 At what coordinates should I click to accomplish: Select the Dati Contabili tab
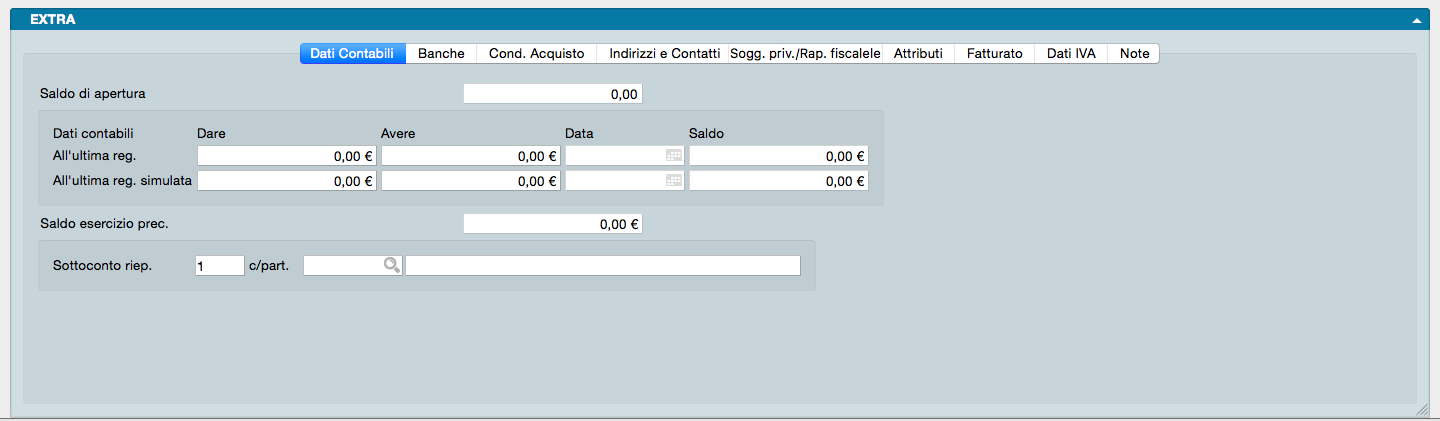click(352, 54)
